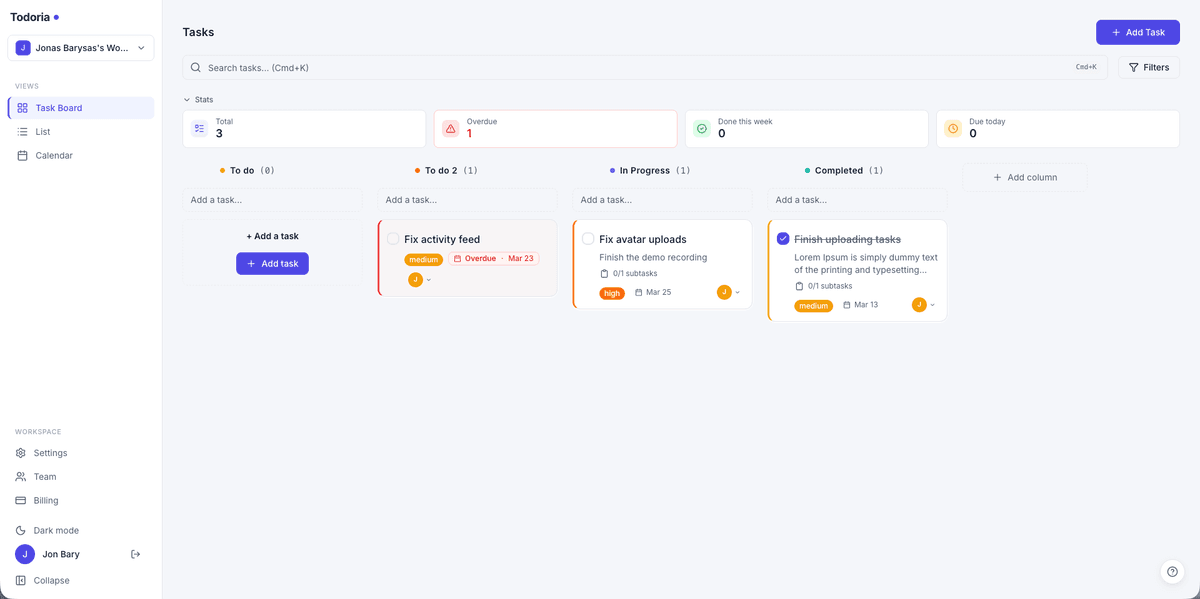This screenshot has height=599, width=1200.
Task: Open the Jonas Barysas workspace dropdown
Action: coord(81,48)
